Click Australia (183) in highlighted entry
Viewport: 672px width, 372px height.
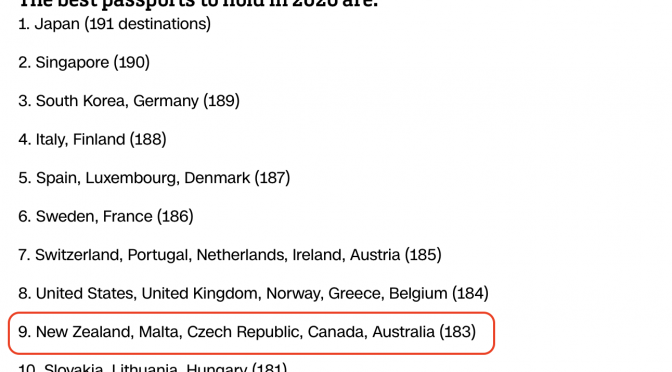[x=424, y=332]
